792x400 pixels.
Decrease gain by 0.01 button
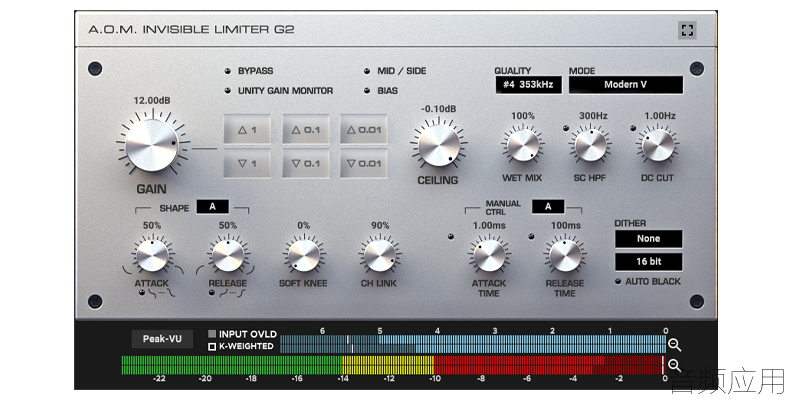tap(364, 164)
